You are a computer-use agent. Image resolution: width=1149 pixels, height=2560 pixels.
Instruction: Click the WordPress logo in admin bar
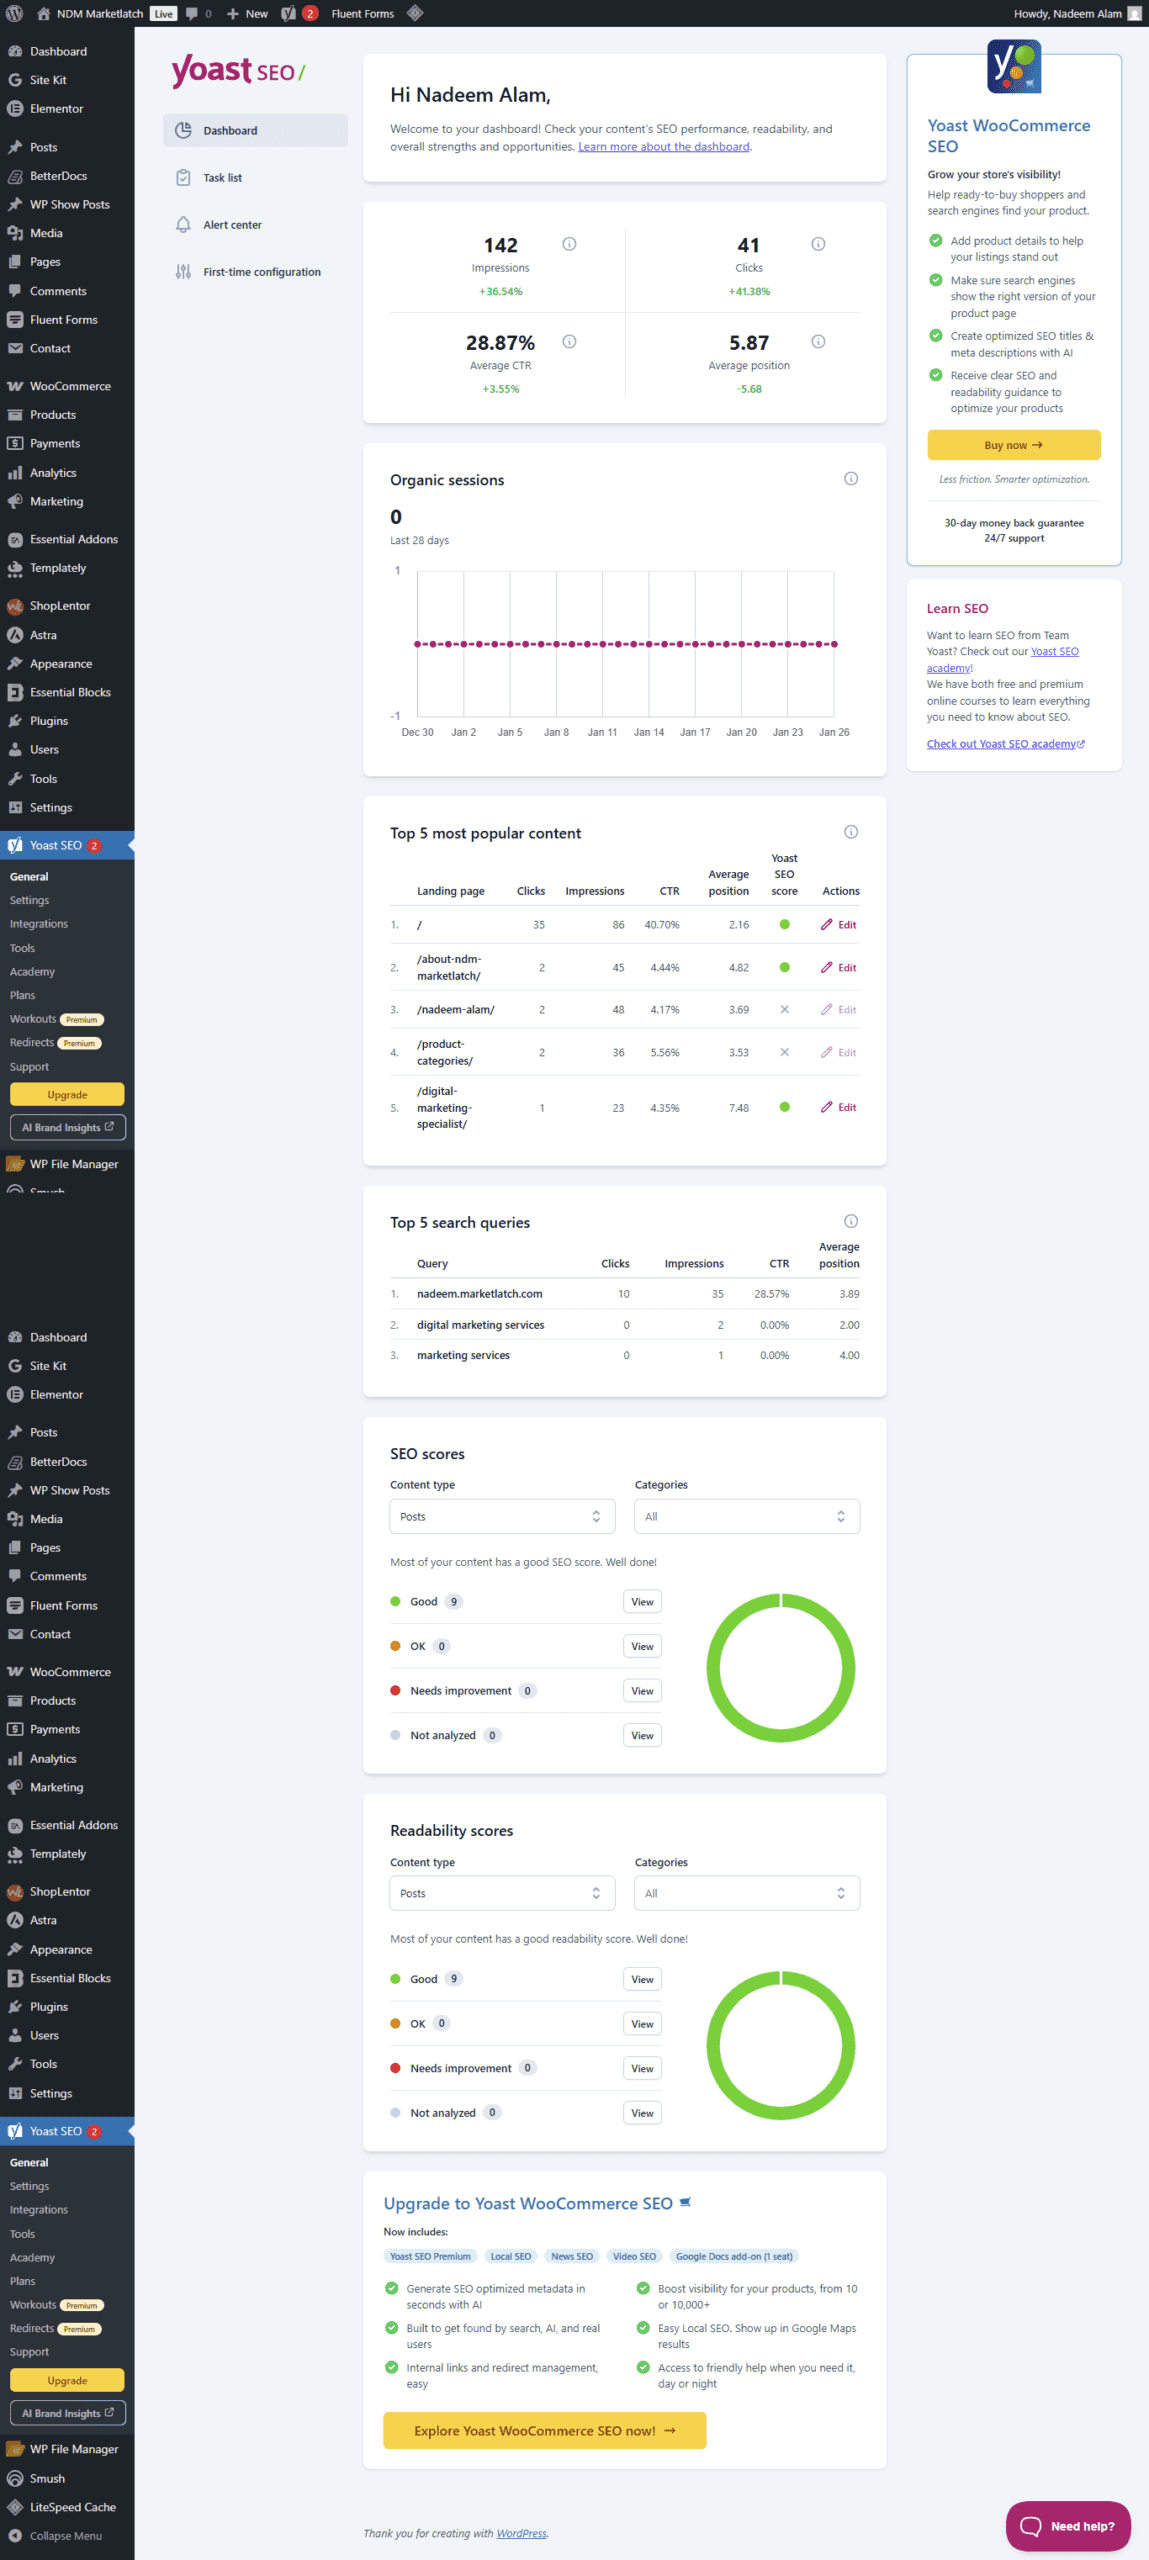[14, 13]
